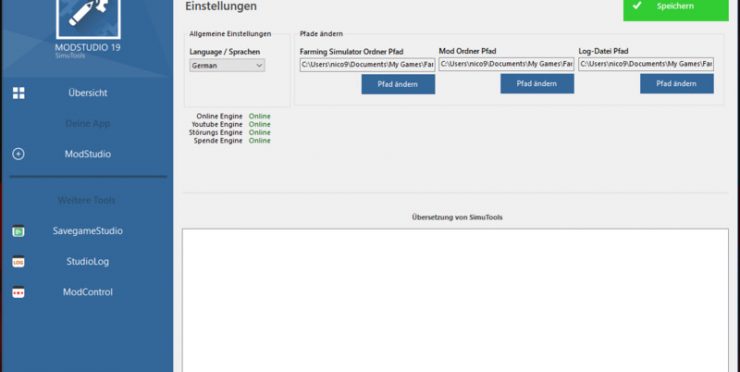Open SavegameStudio from Weitere Tools
This screenshot has width=740, height=372.
pyautogui.click(x=88, y=231)
